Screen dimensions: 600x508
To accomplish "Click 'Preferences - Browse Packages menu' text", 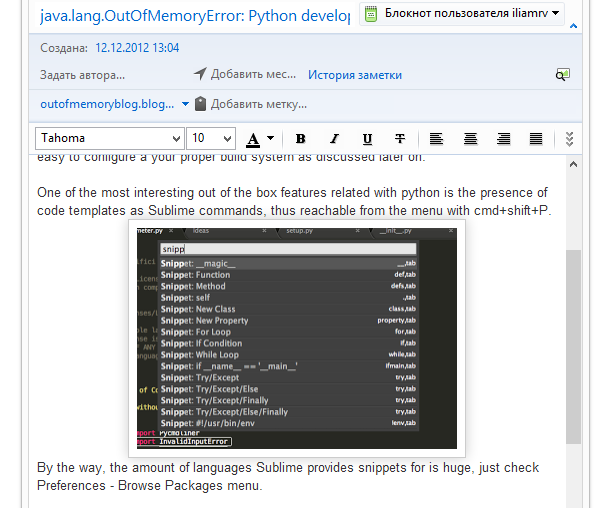I will [x=149, y=485].
